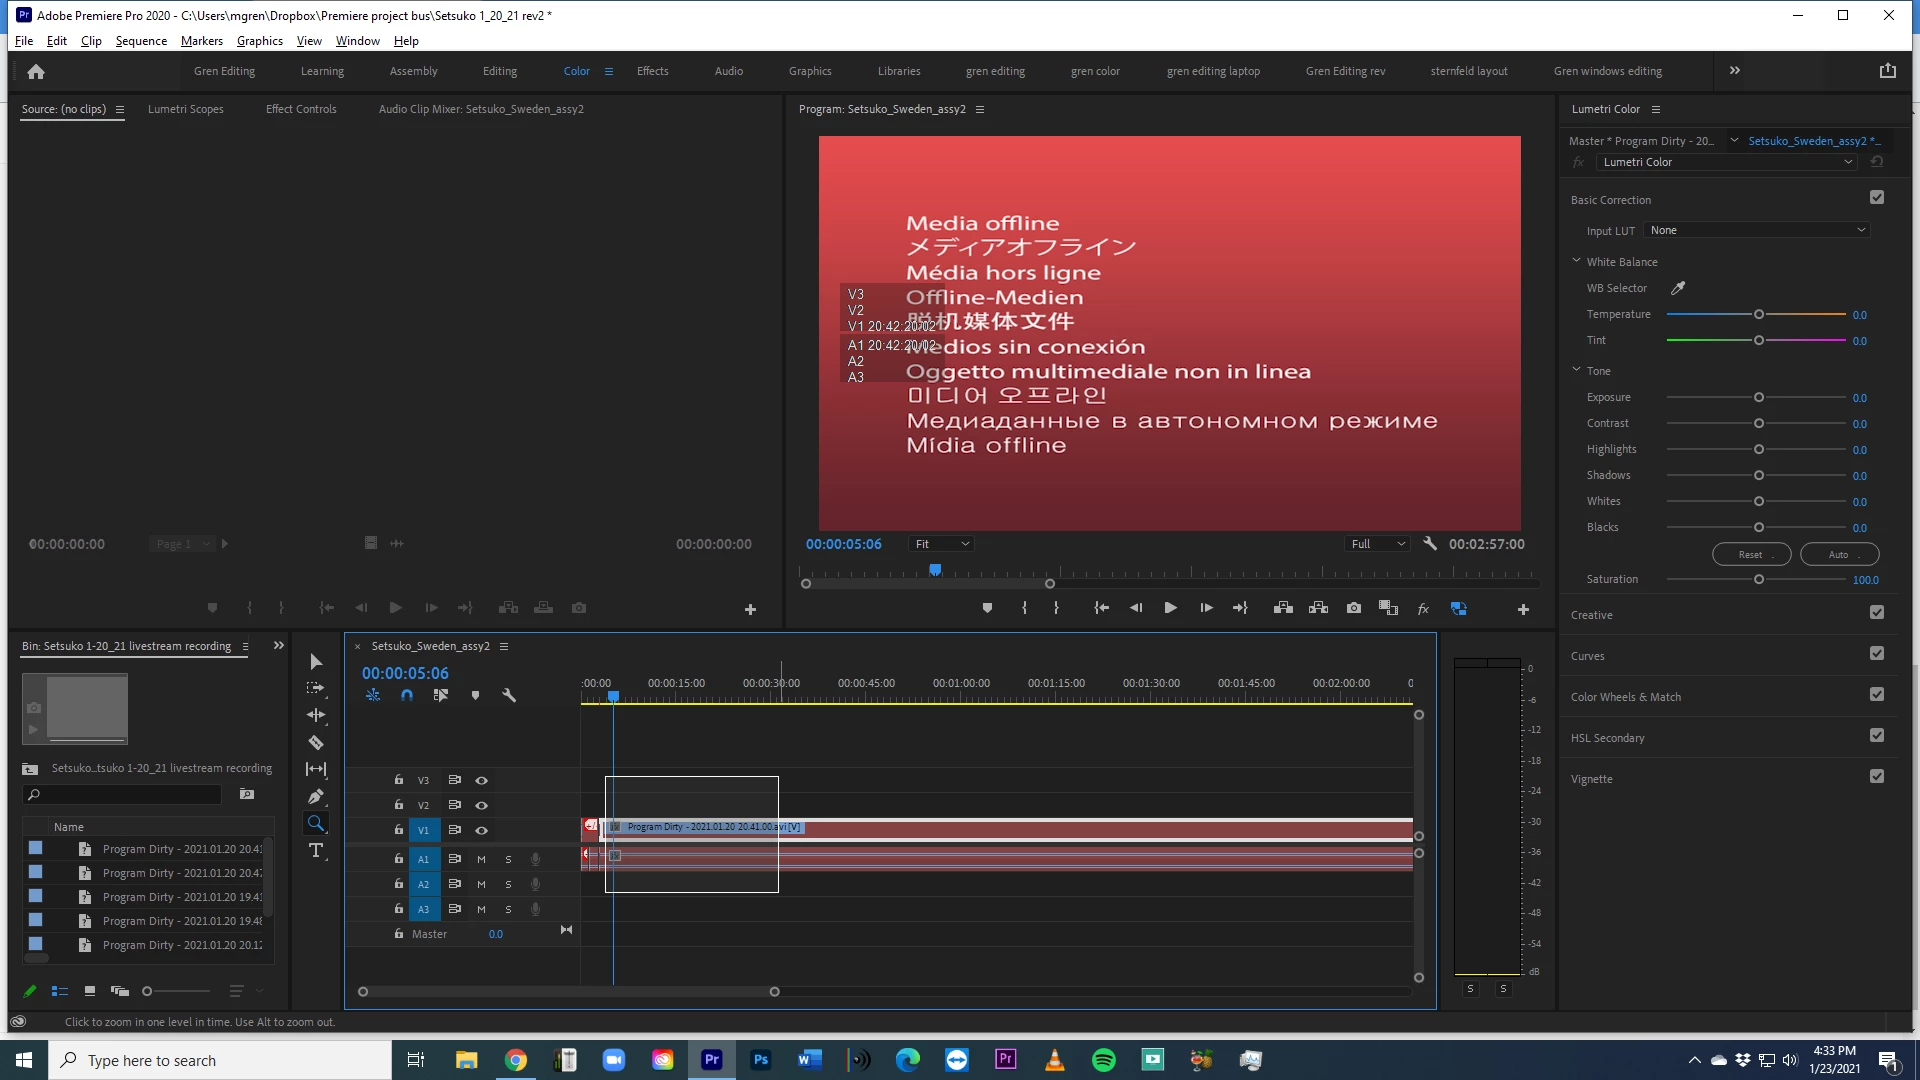The width and height of the screenshot is (1920, 1080).
Task: Open the Fit zoom level dropdown
Action: (x=941, y=544)
